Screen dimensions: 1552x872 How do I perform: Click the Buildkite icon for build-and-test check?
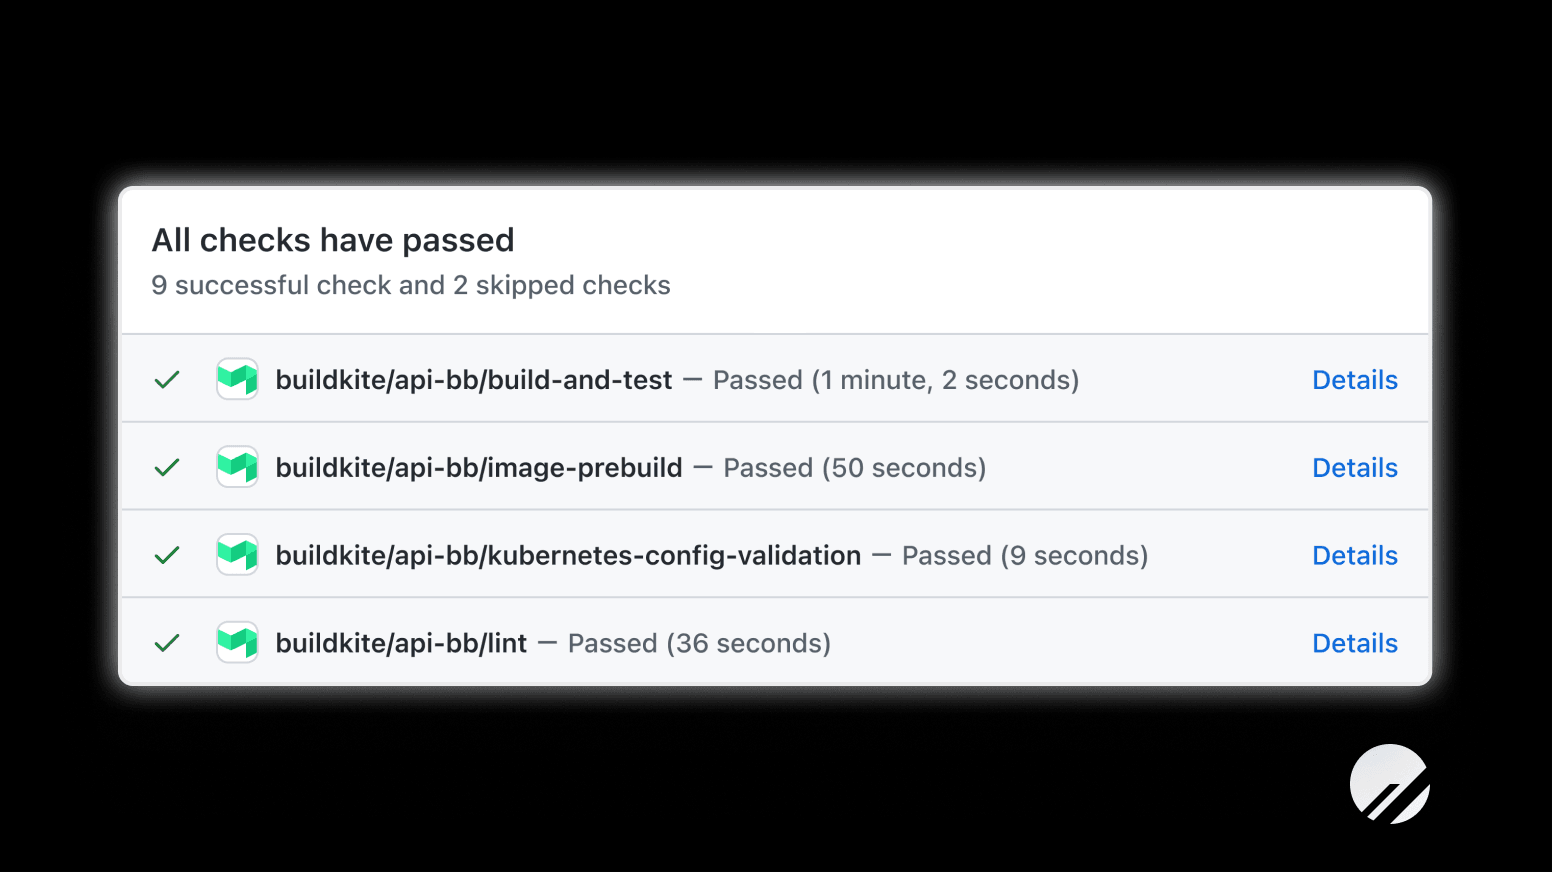click(237, 379)
